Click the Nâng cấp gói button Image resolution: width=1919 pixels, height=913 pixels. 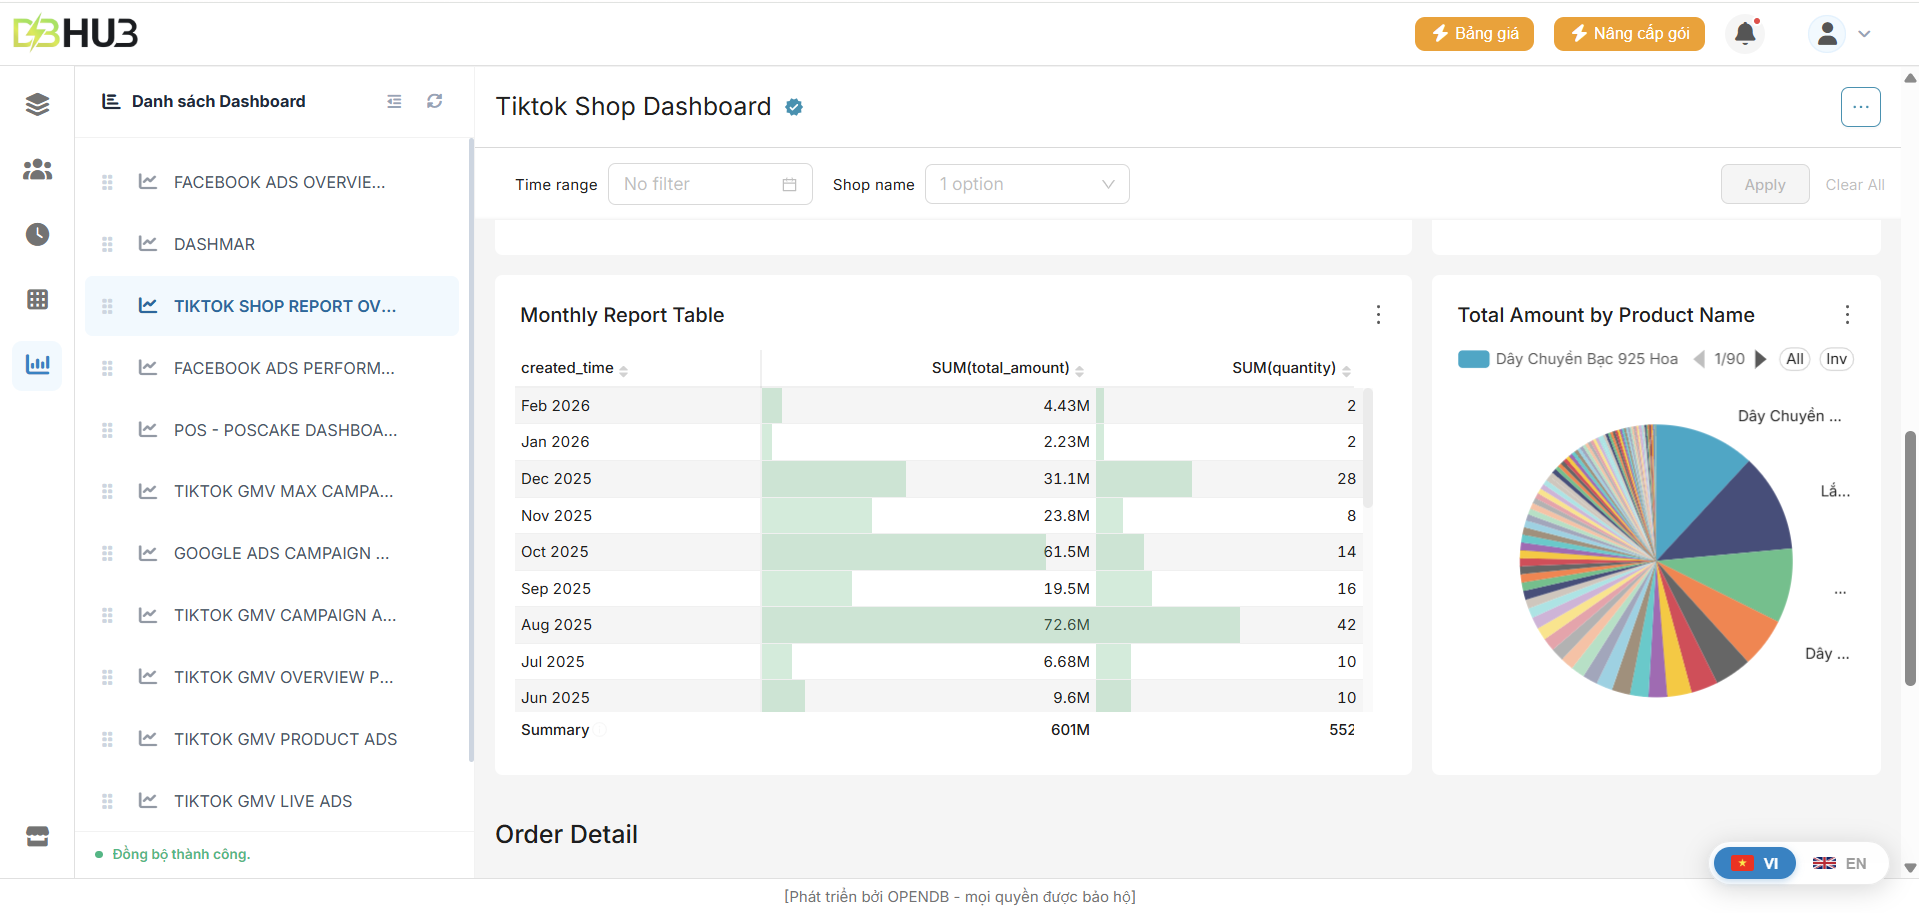click(1629, 34)
